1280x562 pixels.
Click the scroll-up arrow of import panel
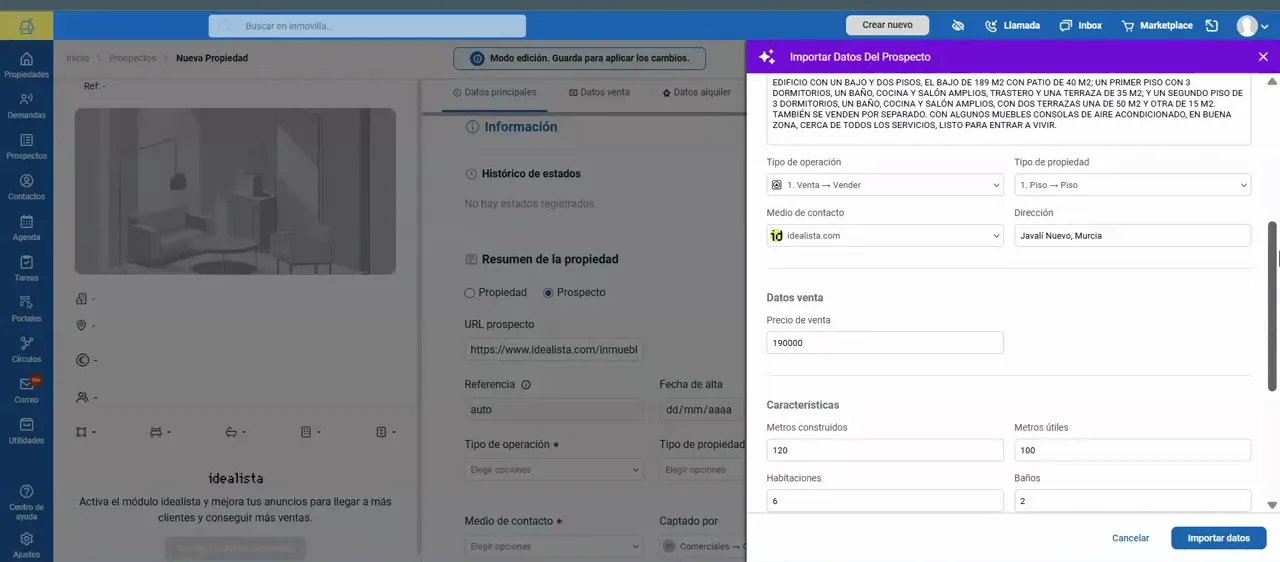click(1272, 80)
